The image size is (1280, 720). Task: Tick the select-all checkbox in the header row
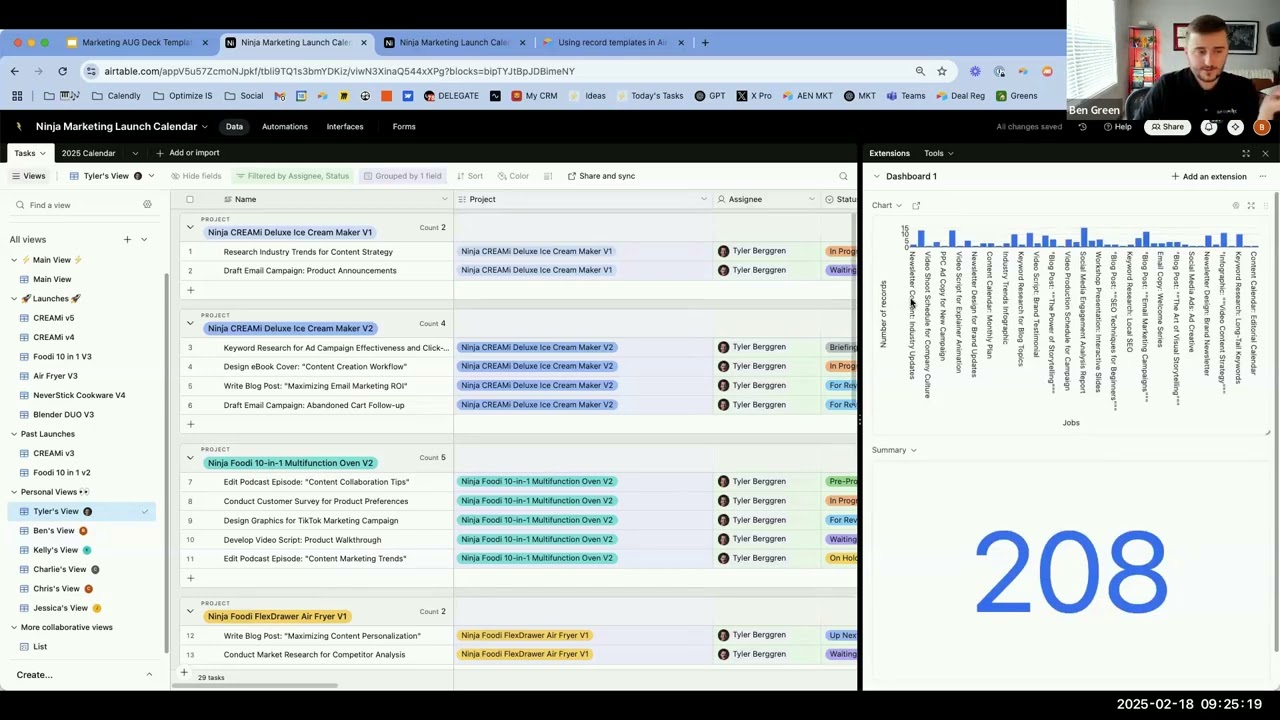tap(190, 199)
